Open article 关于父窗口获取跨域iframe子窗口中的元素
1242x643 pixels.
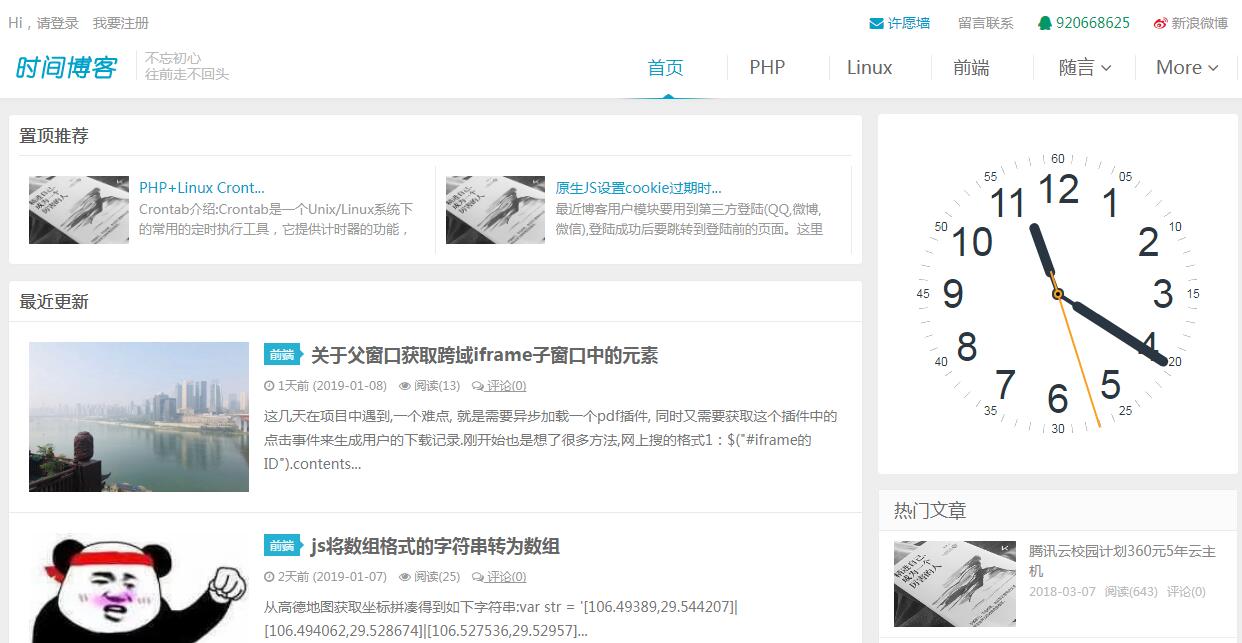[484, 355]
